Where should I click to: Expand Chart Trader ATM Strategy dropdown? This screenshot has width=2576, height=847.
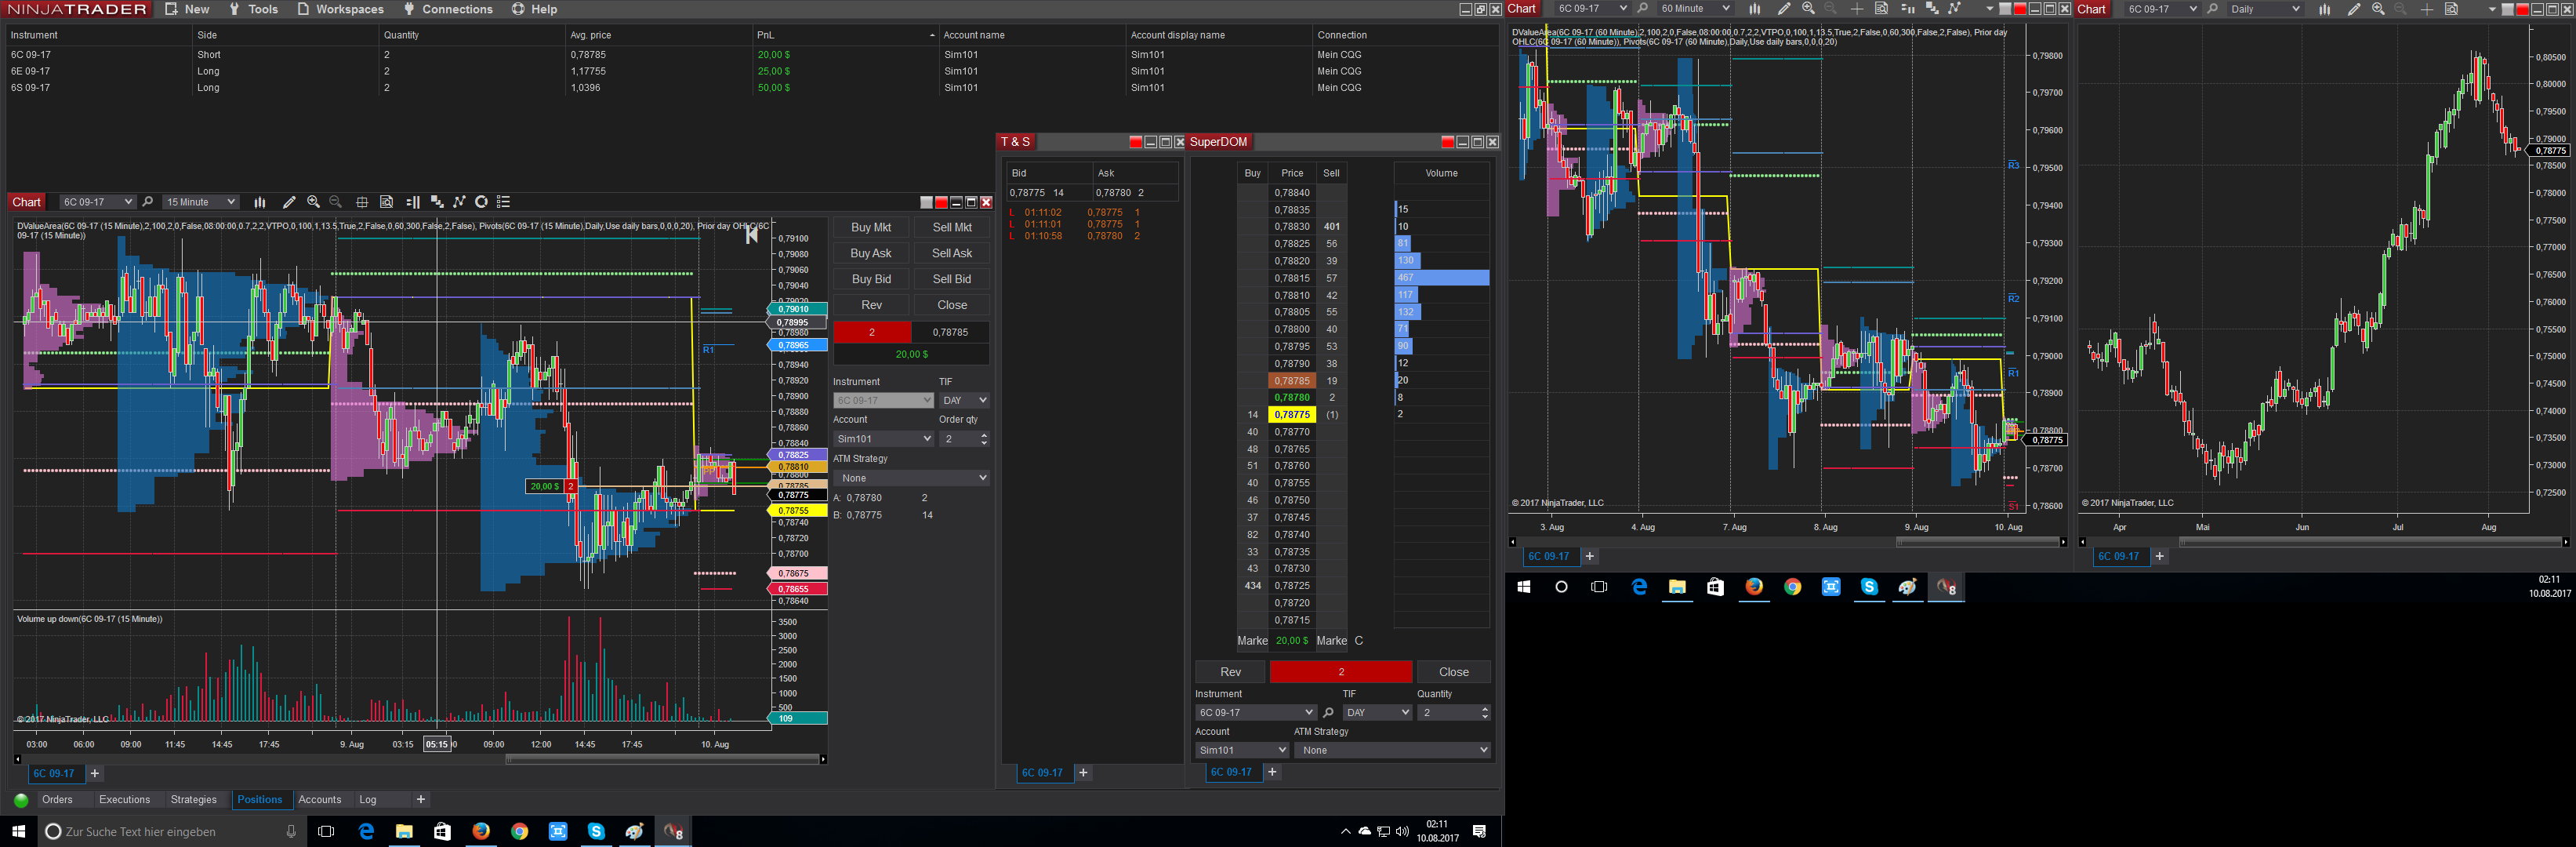coord(912,478)
